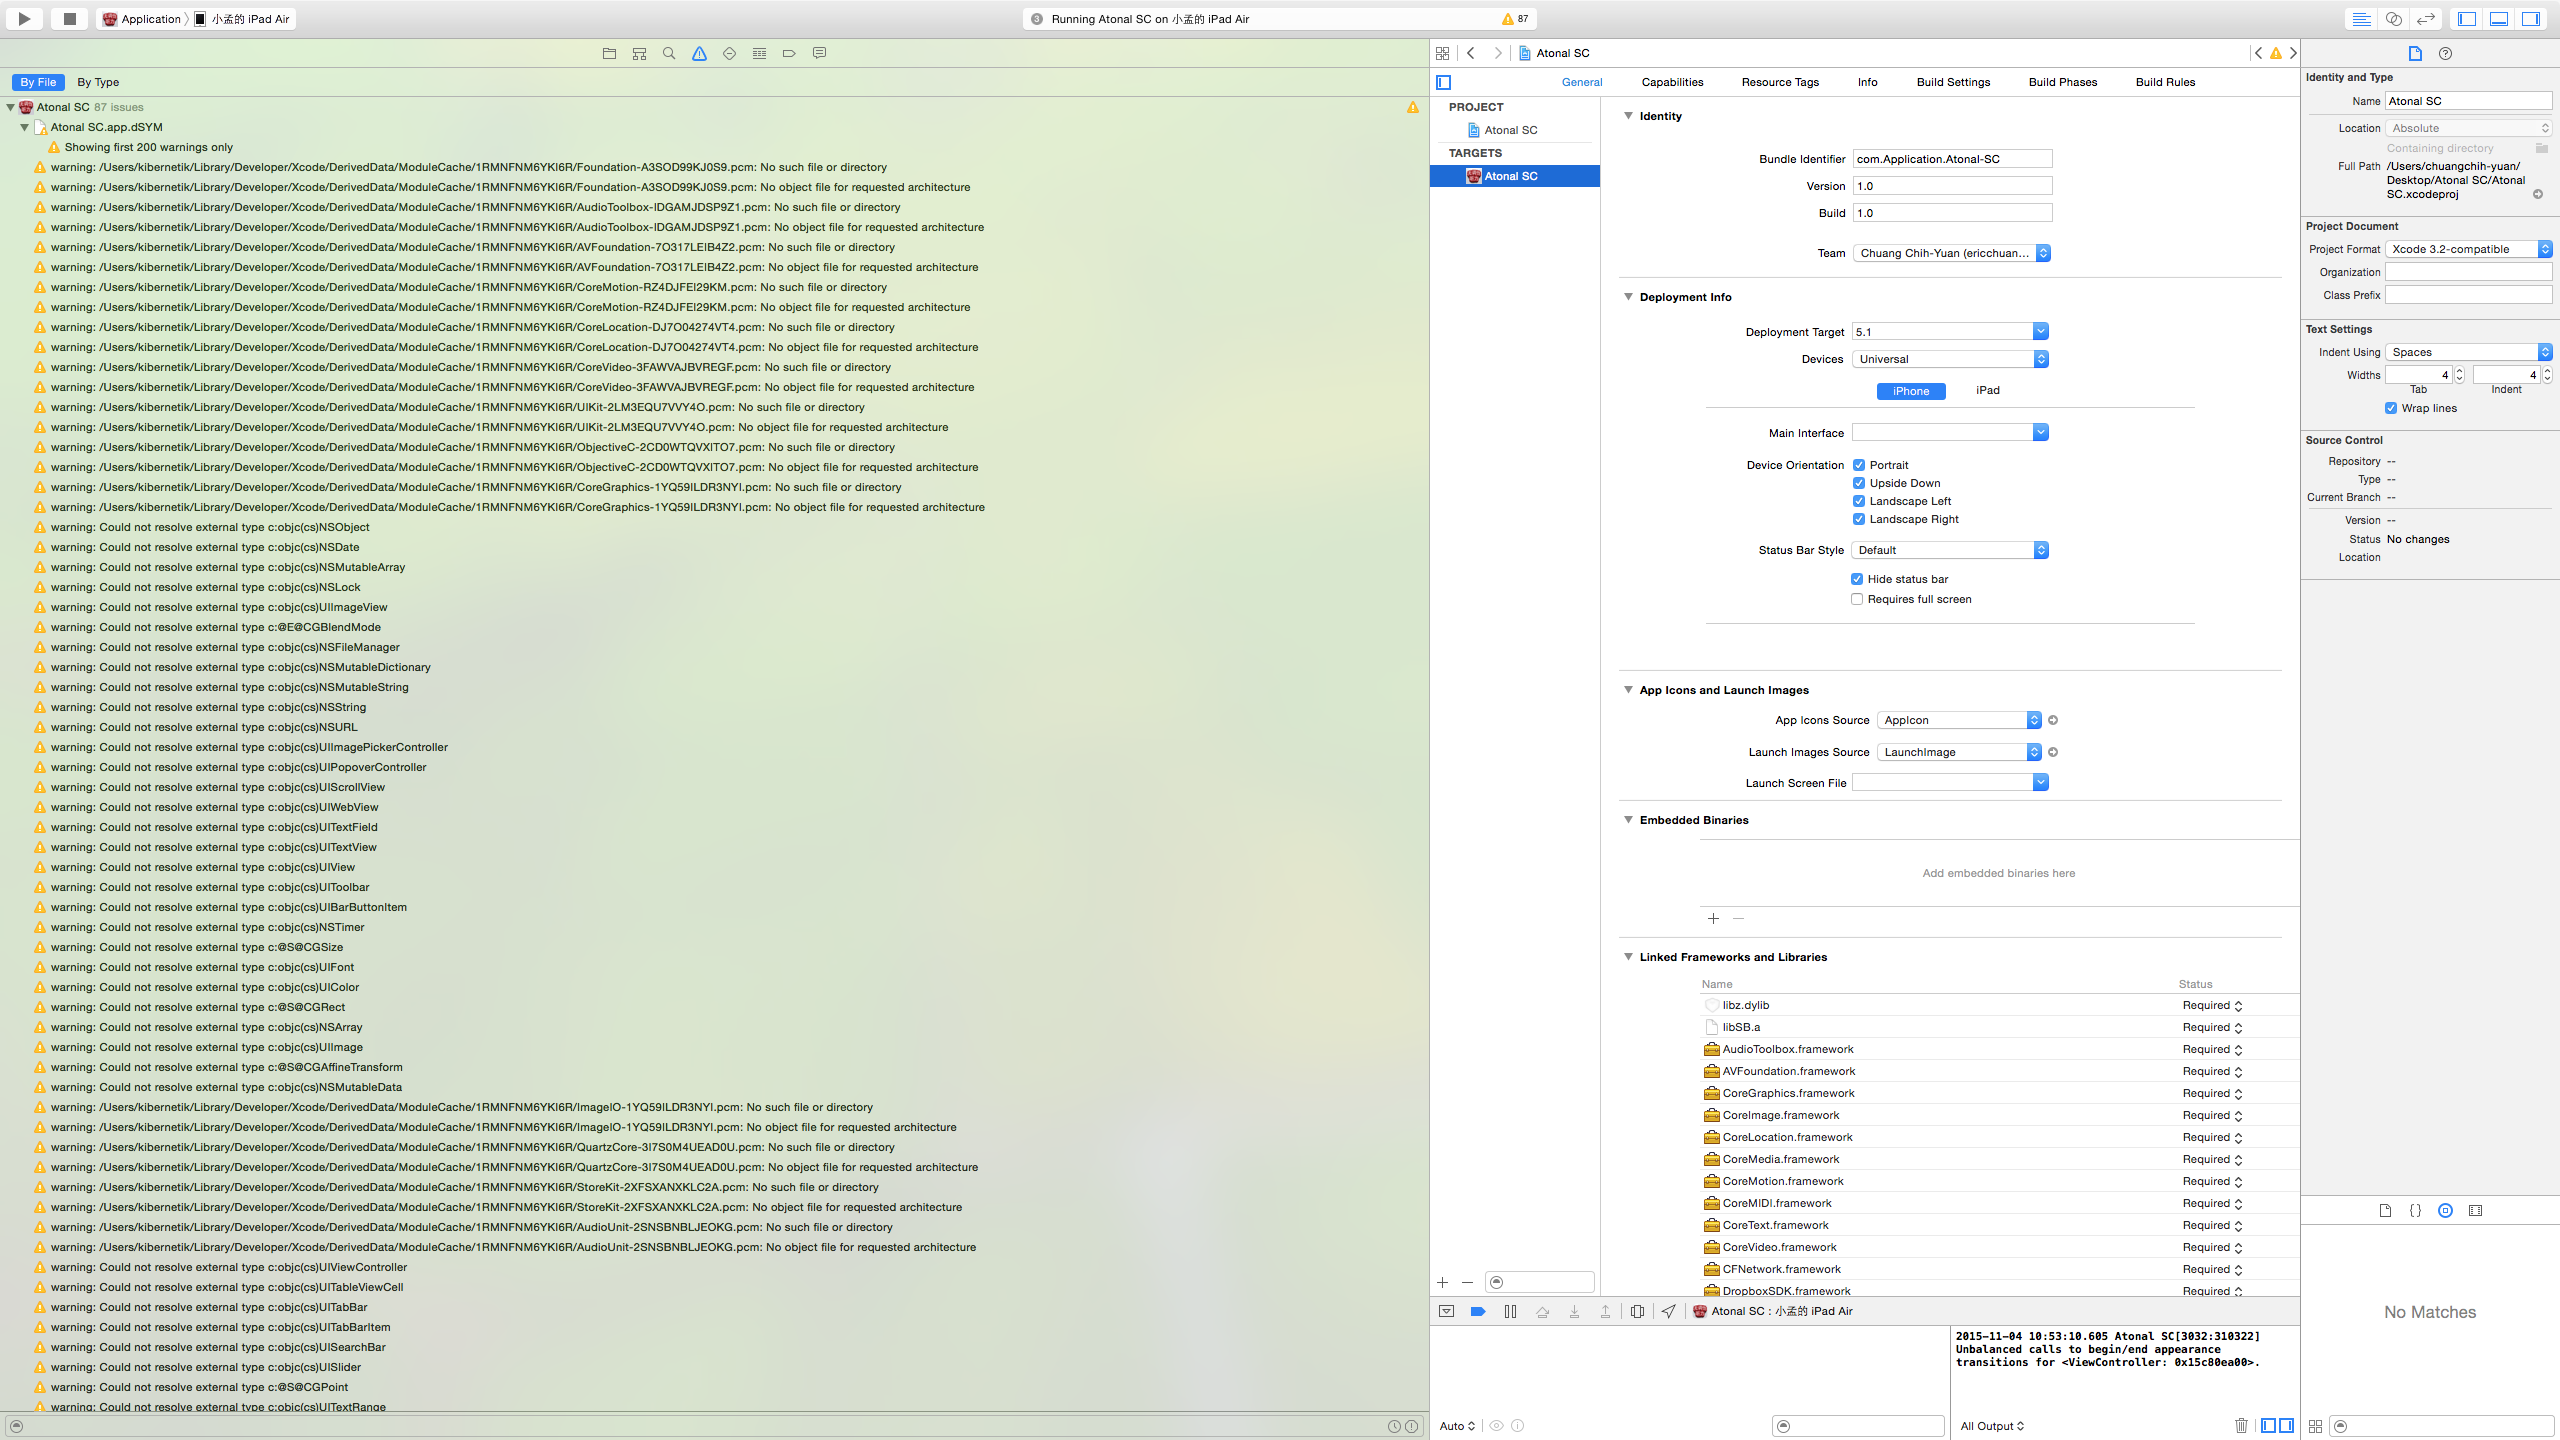This screenshot has height=1440, width=2560.
Task: Open the Status Bar Style dropdown
Action: (x=1950, y=550)
